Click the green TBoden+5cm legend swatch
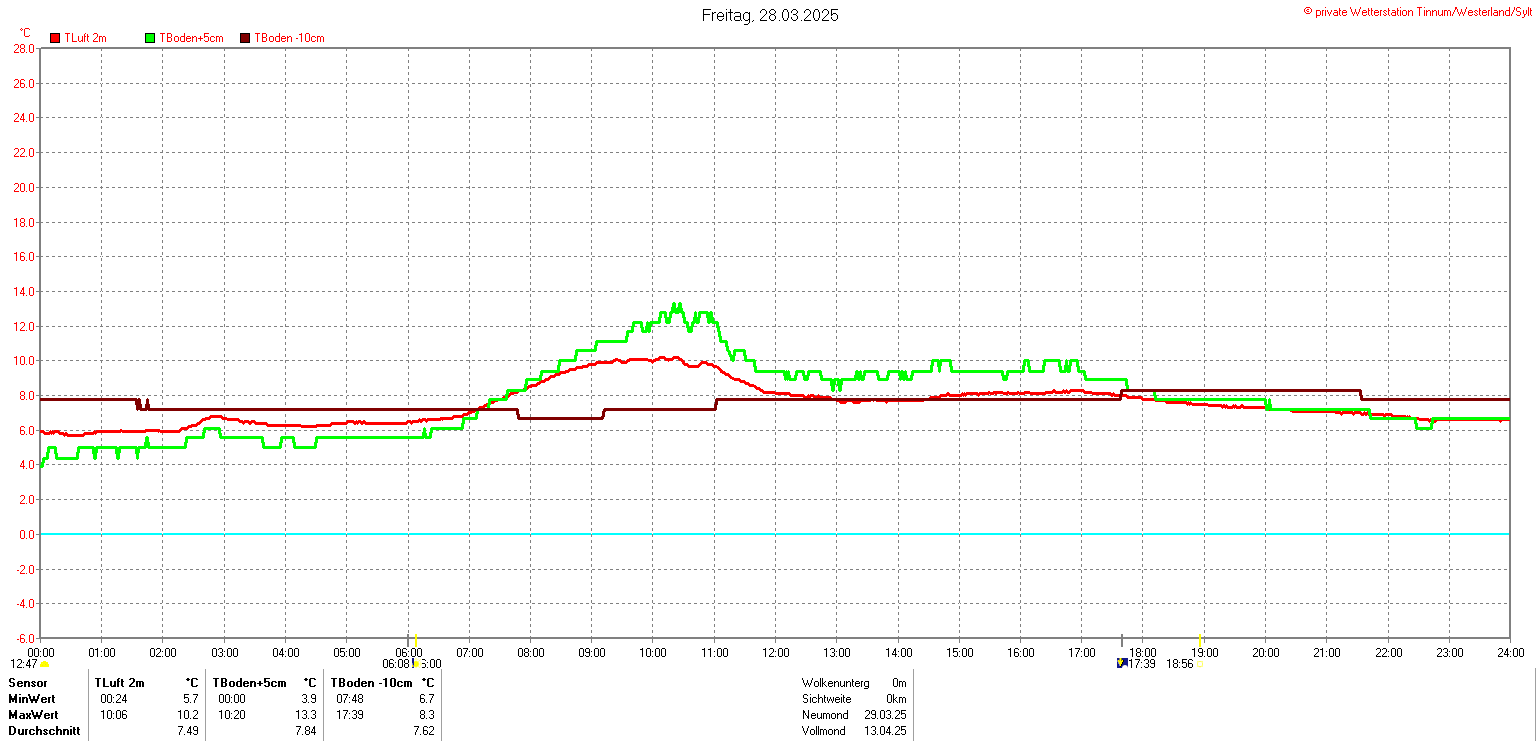The width and height of the screenshot is (1536, 741). pyautogui.click(x=151, y=38)
